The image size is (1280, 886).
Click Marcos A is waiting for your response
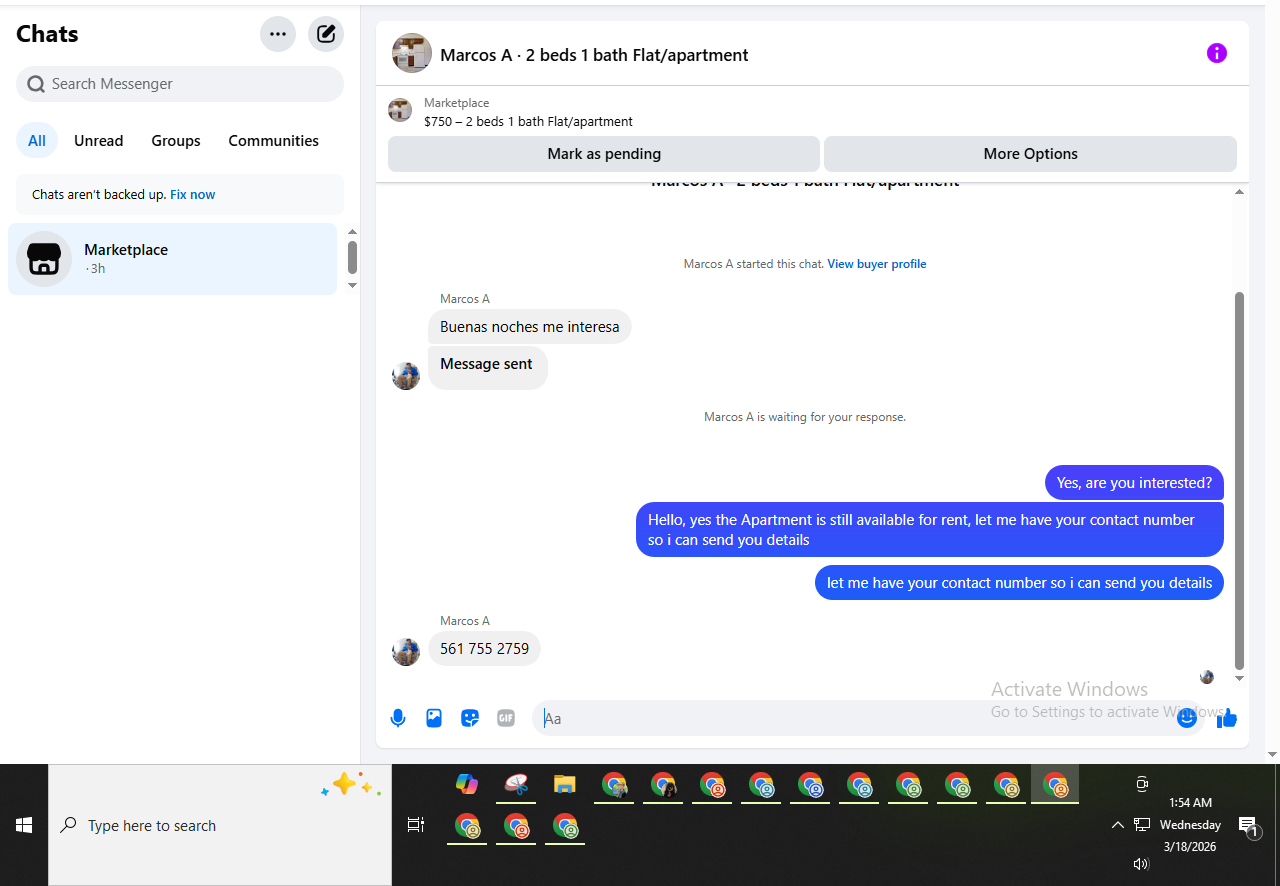pos(805,417)
